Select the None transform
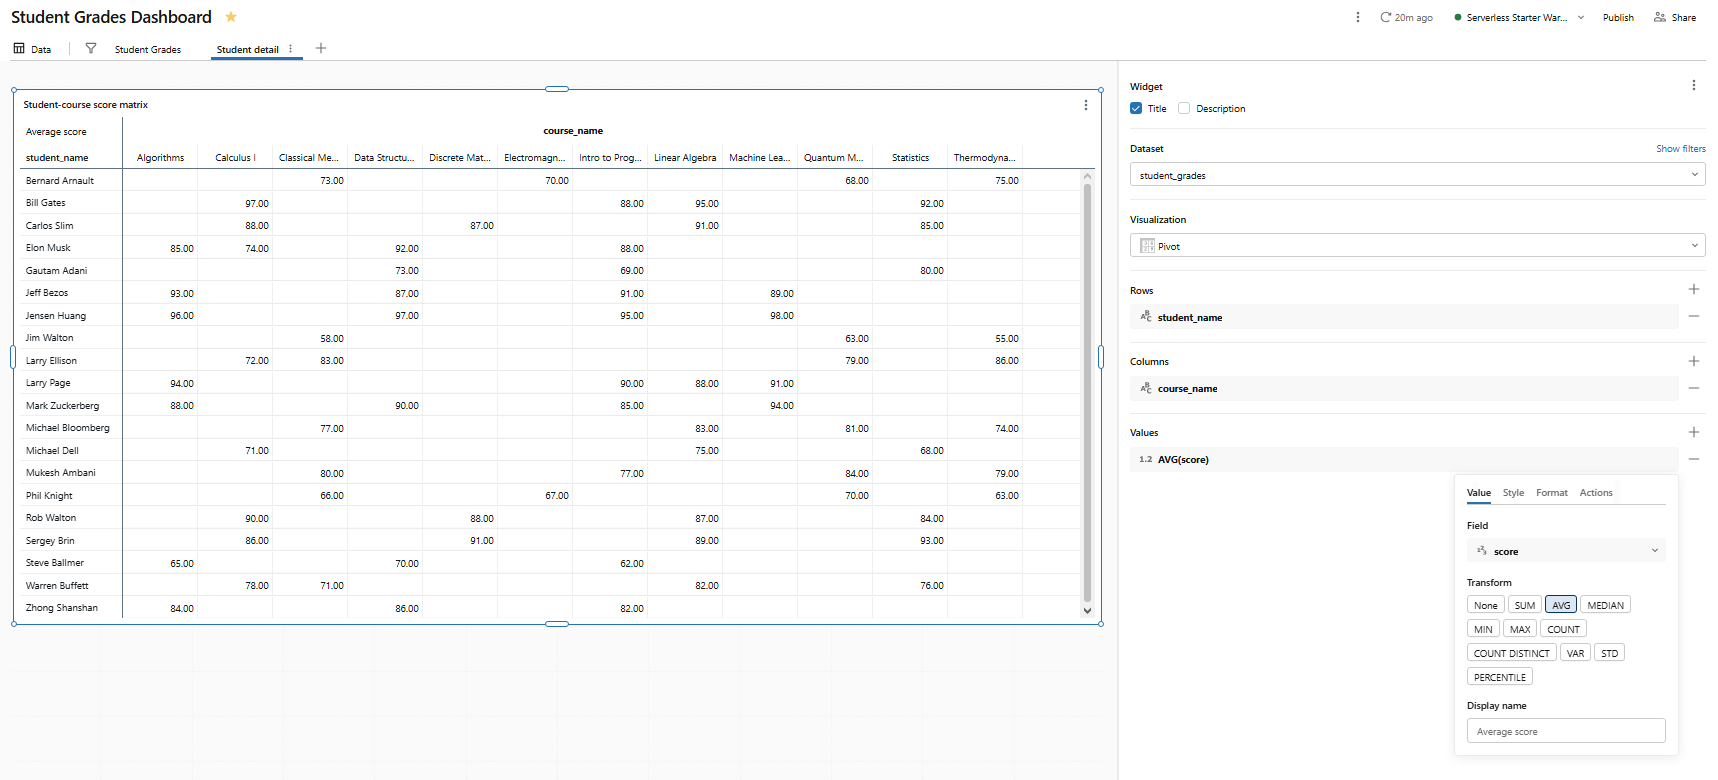The width and height of the screenshot is (1718, 780). pyautogui.click(x=1485, y=605)
